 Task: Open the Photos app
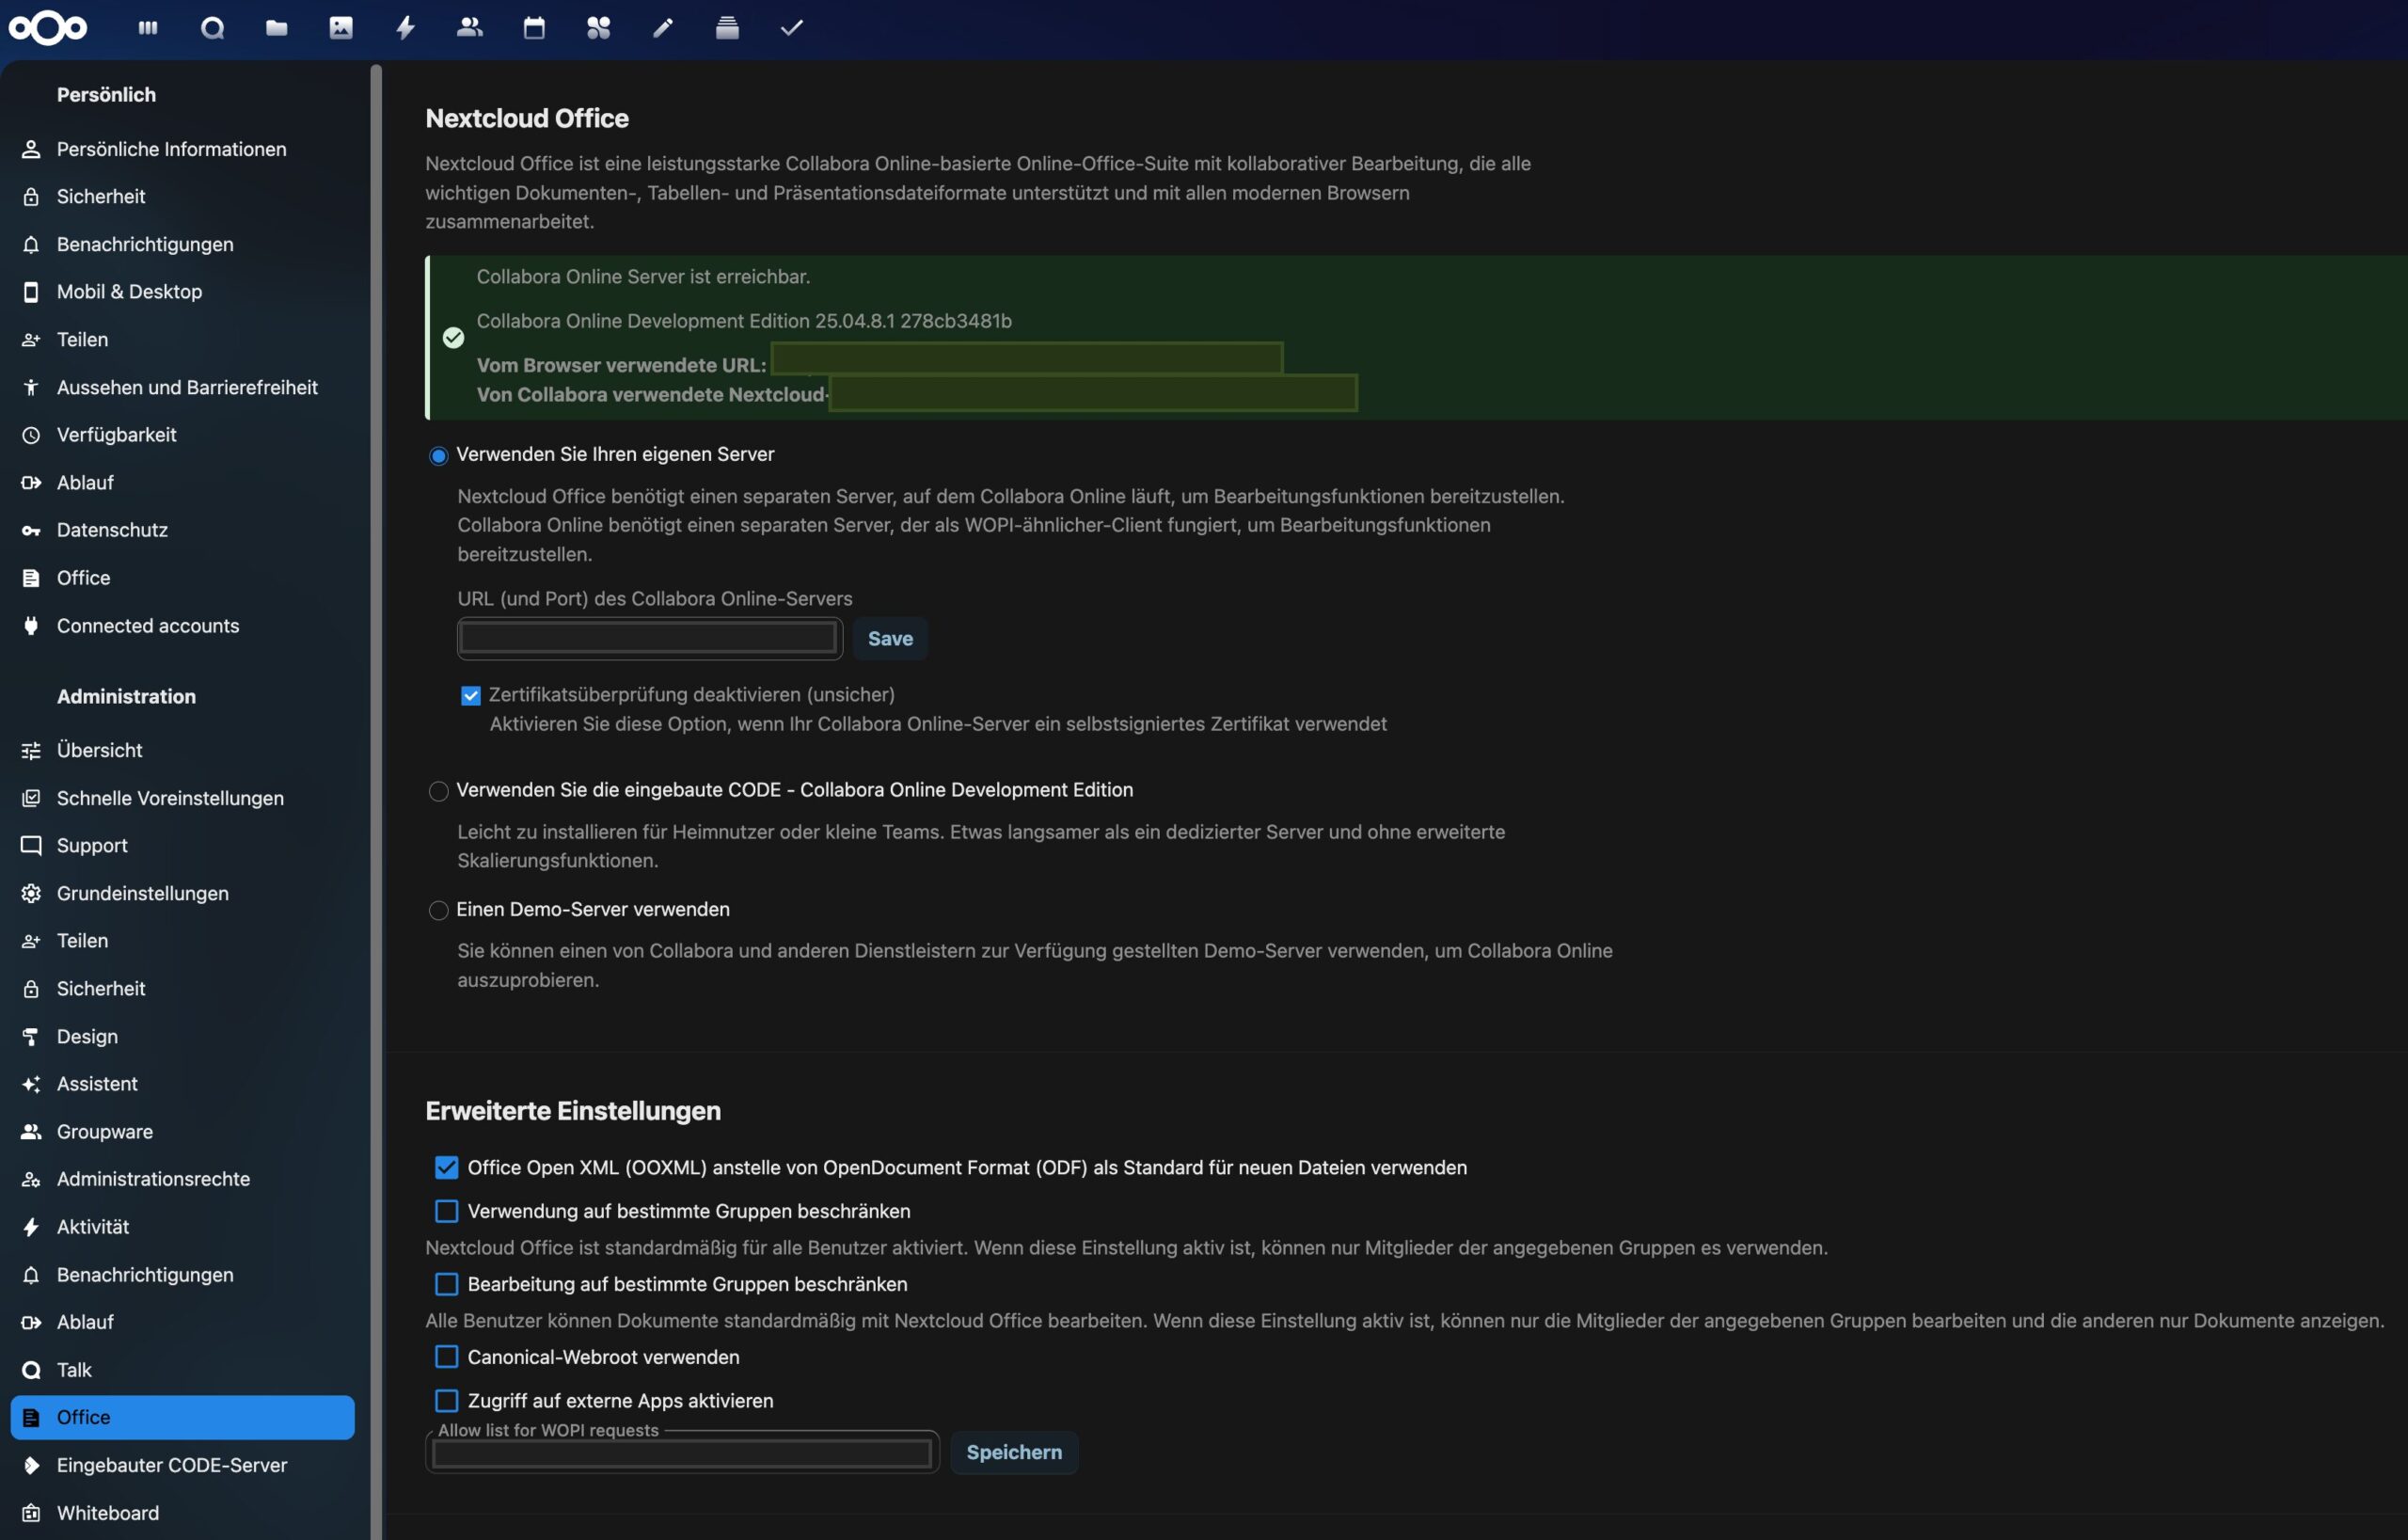pos(341,27)
